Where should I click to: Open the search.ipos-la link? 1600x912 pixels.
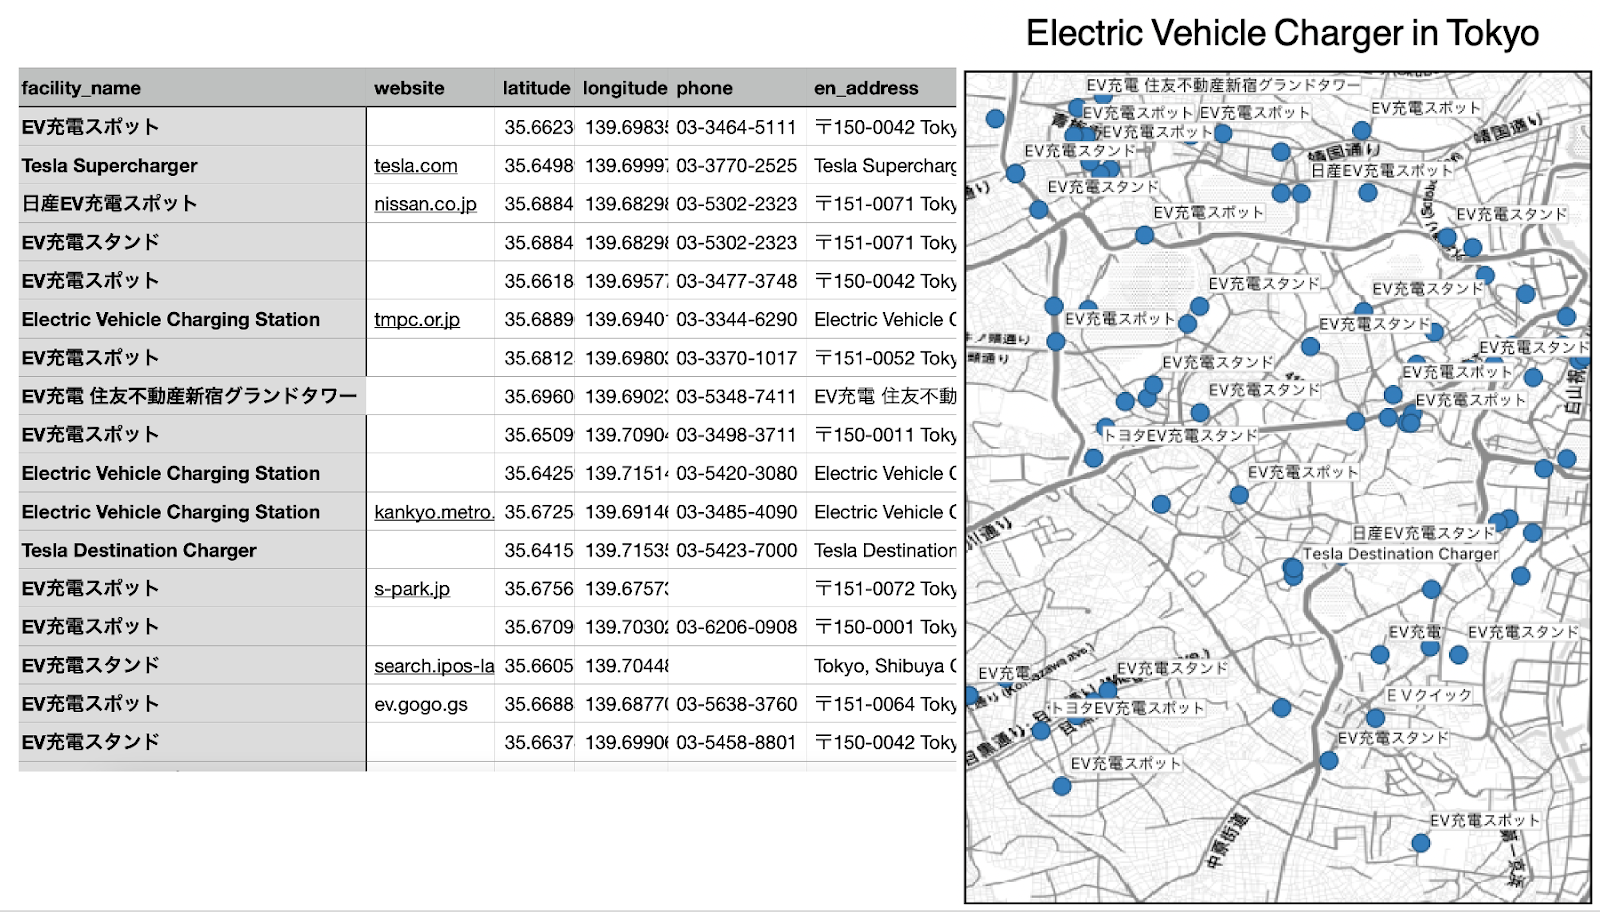[433, 666]
